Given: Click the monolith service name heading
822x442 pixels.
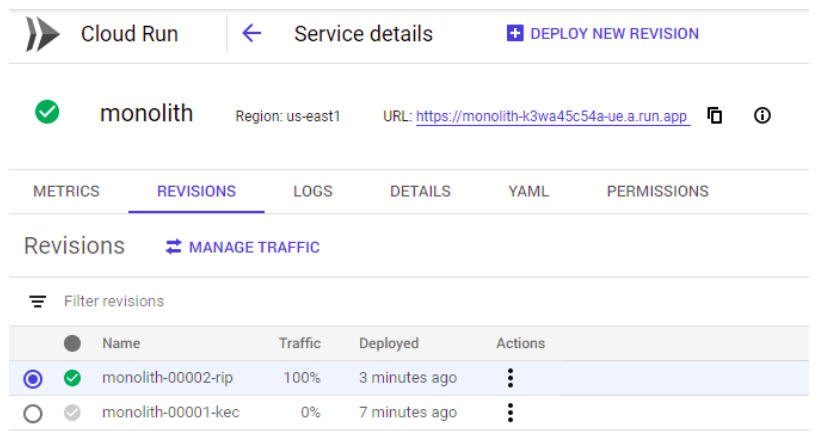Looking at the screenshot, I should (x=147, y=113).
